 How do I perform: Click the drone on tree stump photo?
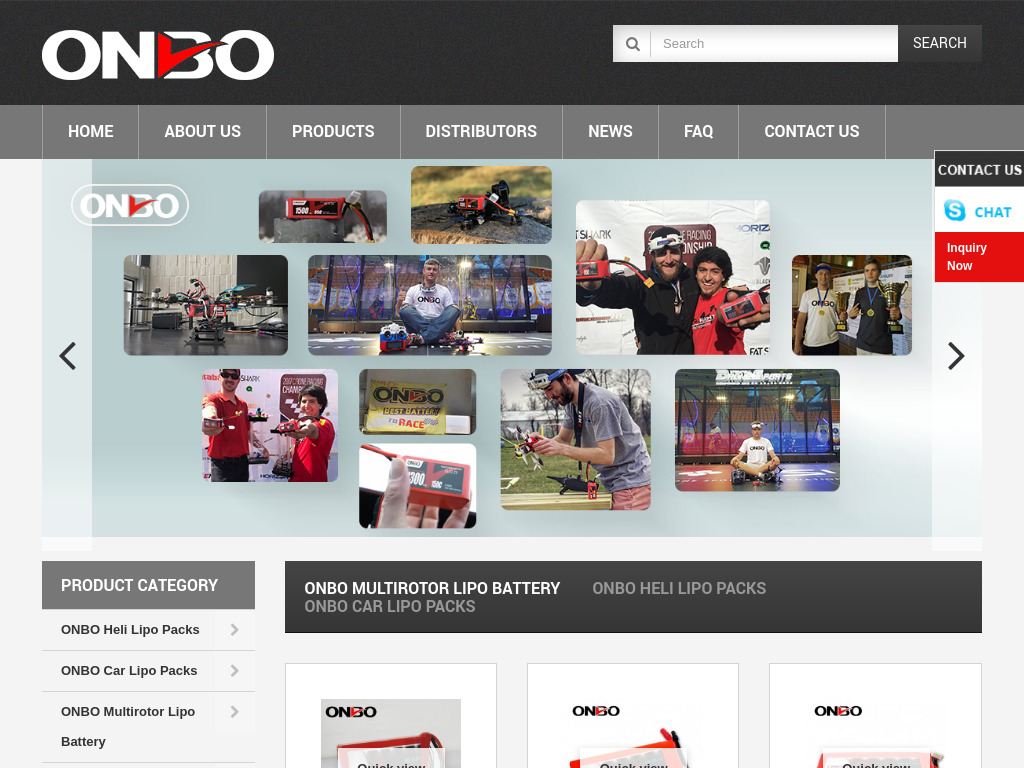pos(481,204)
